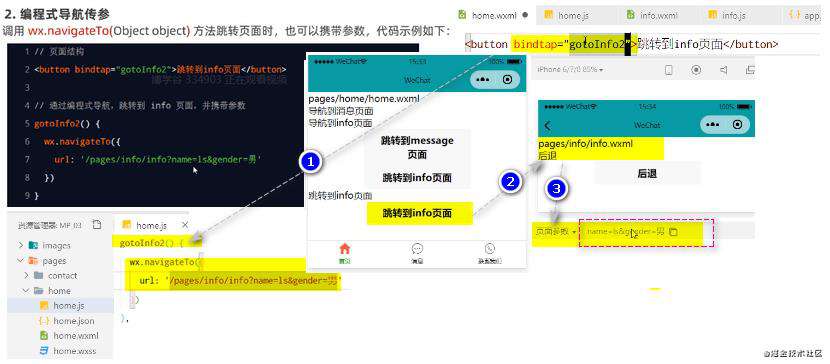Tap the contact-us phone icon in tab bar
The image size is (830, 364).
490,249
